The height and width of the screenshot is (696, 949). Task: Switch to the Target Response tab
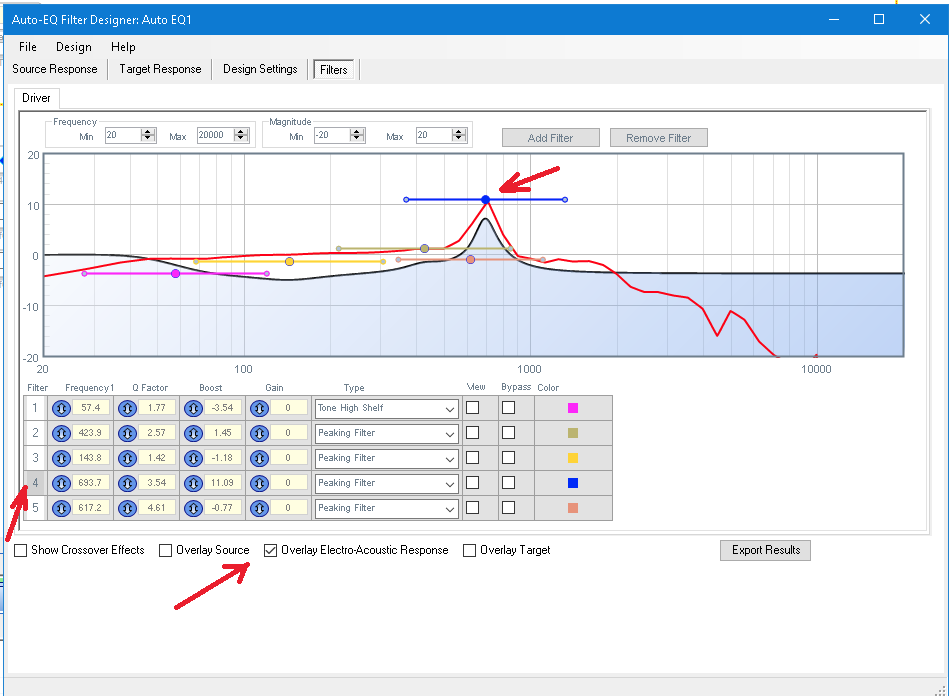tap(160, 69)
